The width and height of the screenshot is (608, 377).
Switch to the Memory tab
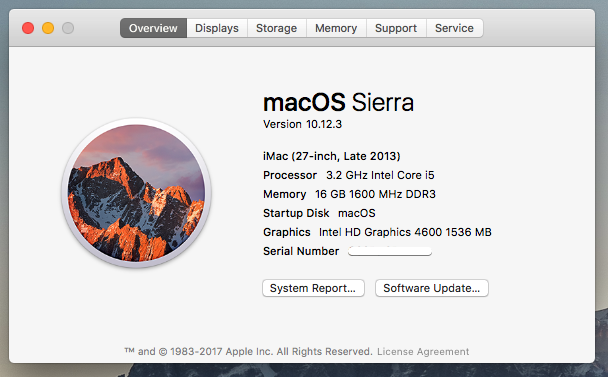(336, 28)
